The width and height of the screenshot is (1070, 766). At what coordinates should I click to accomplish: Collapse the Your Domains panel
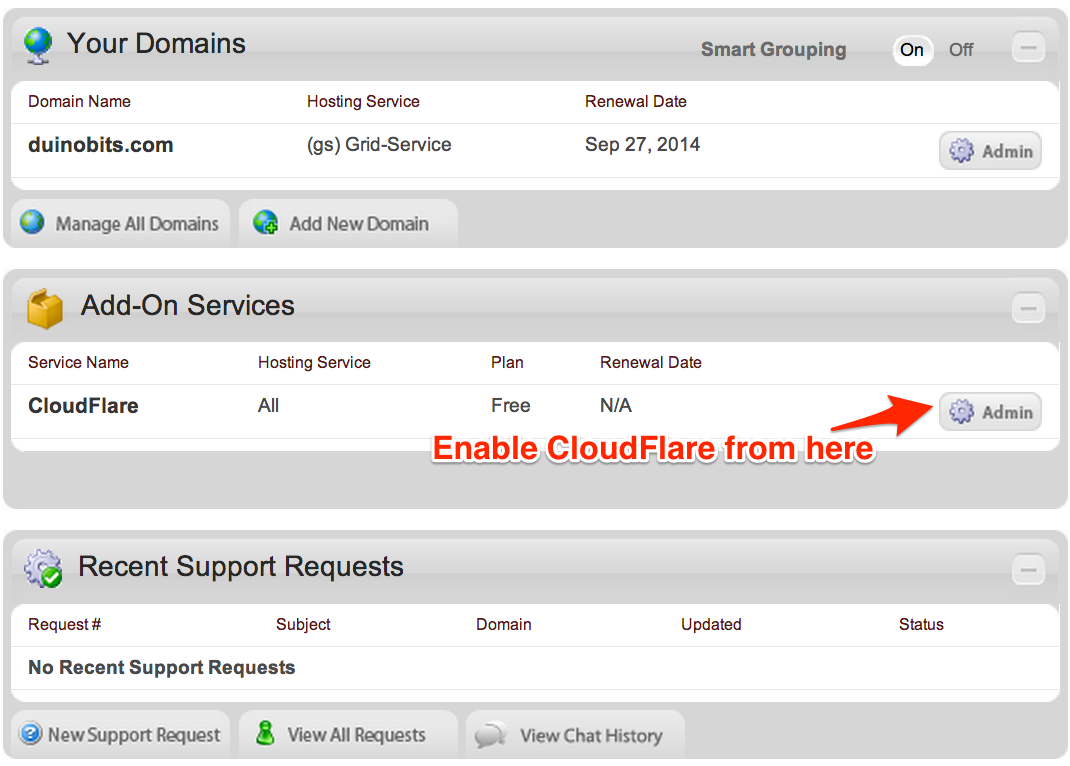1028,46
